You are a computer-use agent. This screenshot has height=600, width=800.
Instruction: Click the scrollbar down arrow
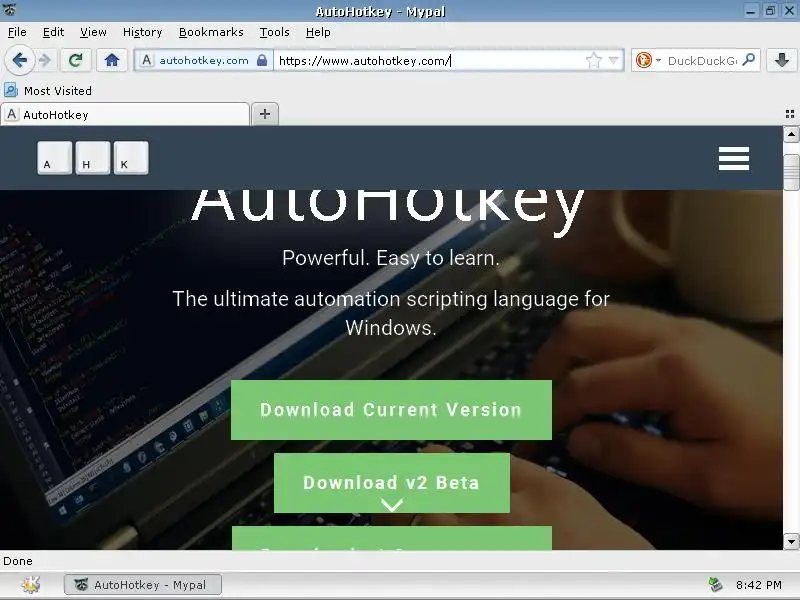click(x=791, y=541)
